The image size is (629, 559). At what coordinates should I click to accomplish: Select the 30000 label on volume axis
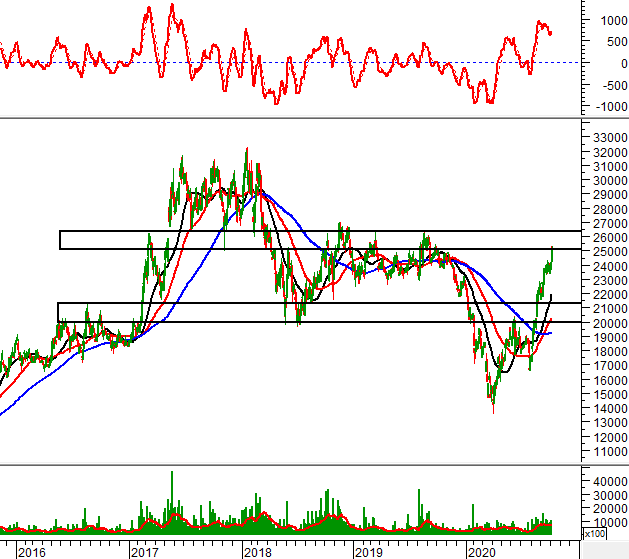610,495
